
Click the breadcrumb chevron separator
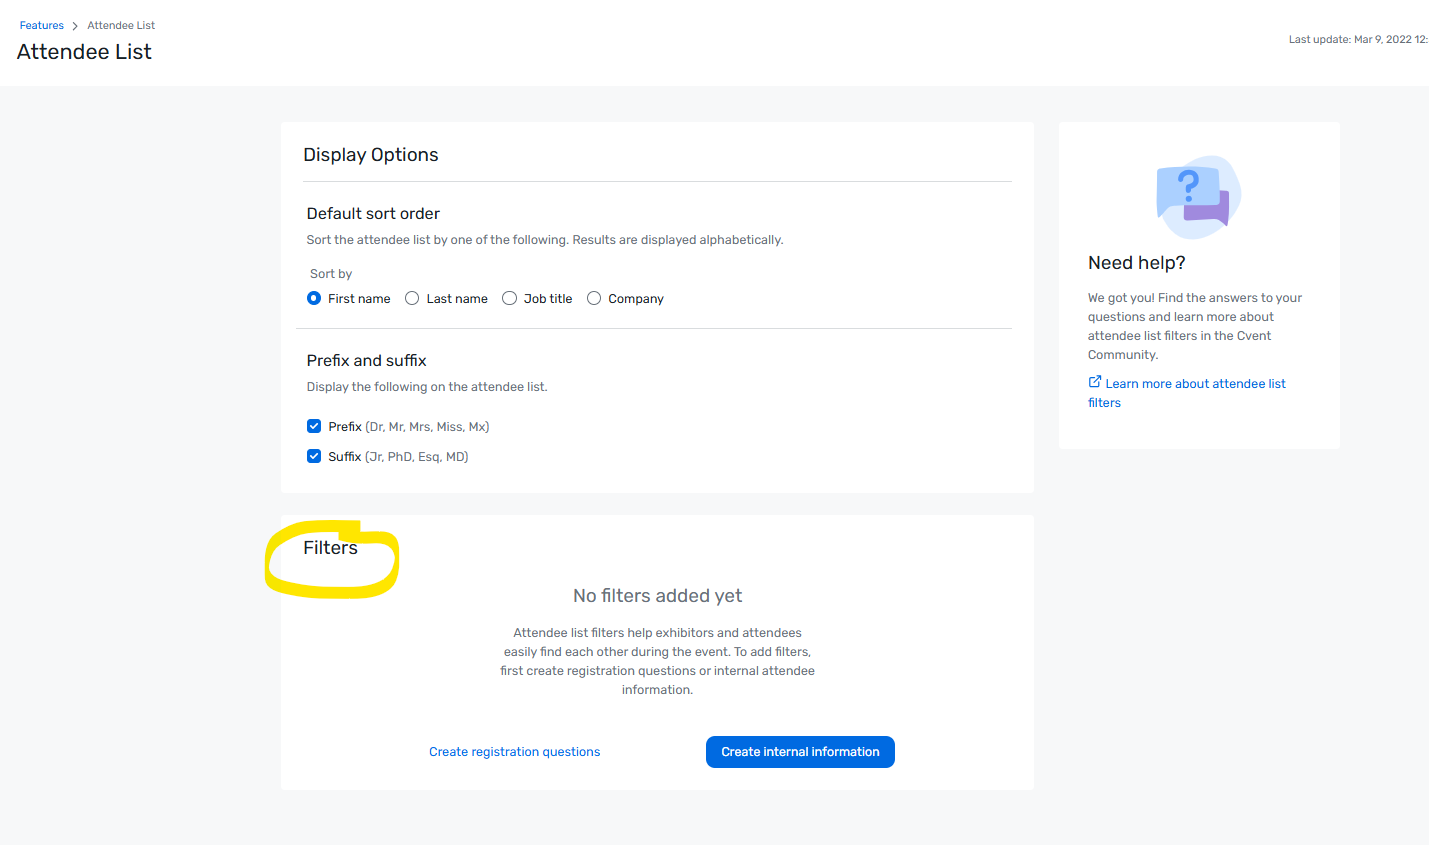click(75, 26)
